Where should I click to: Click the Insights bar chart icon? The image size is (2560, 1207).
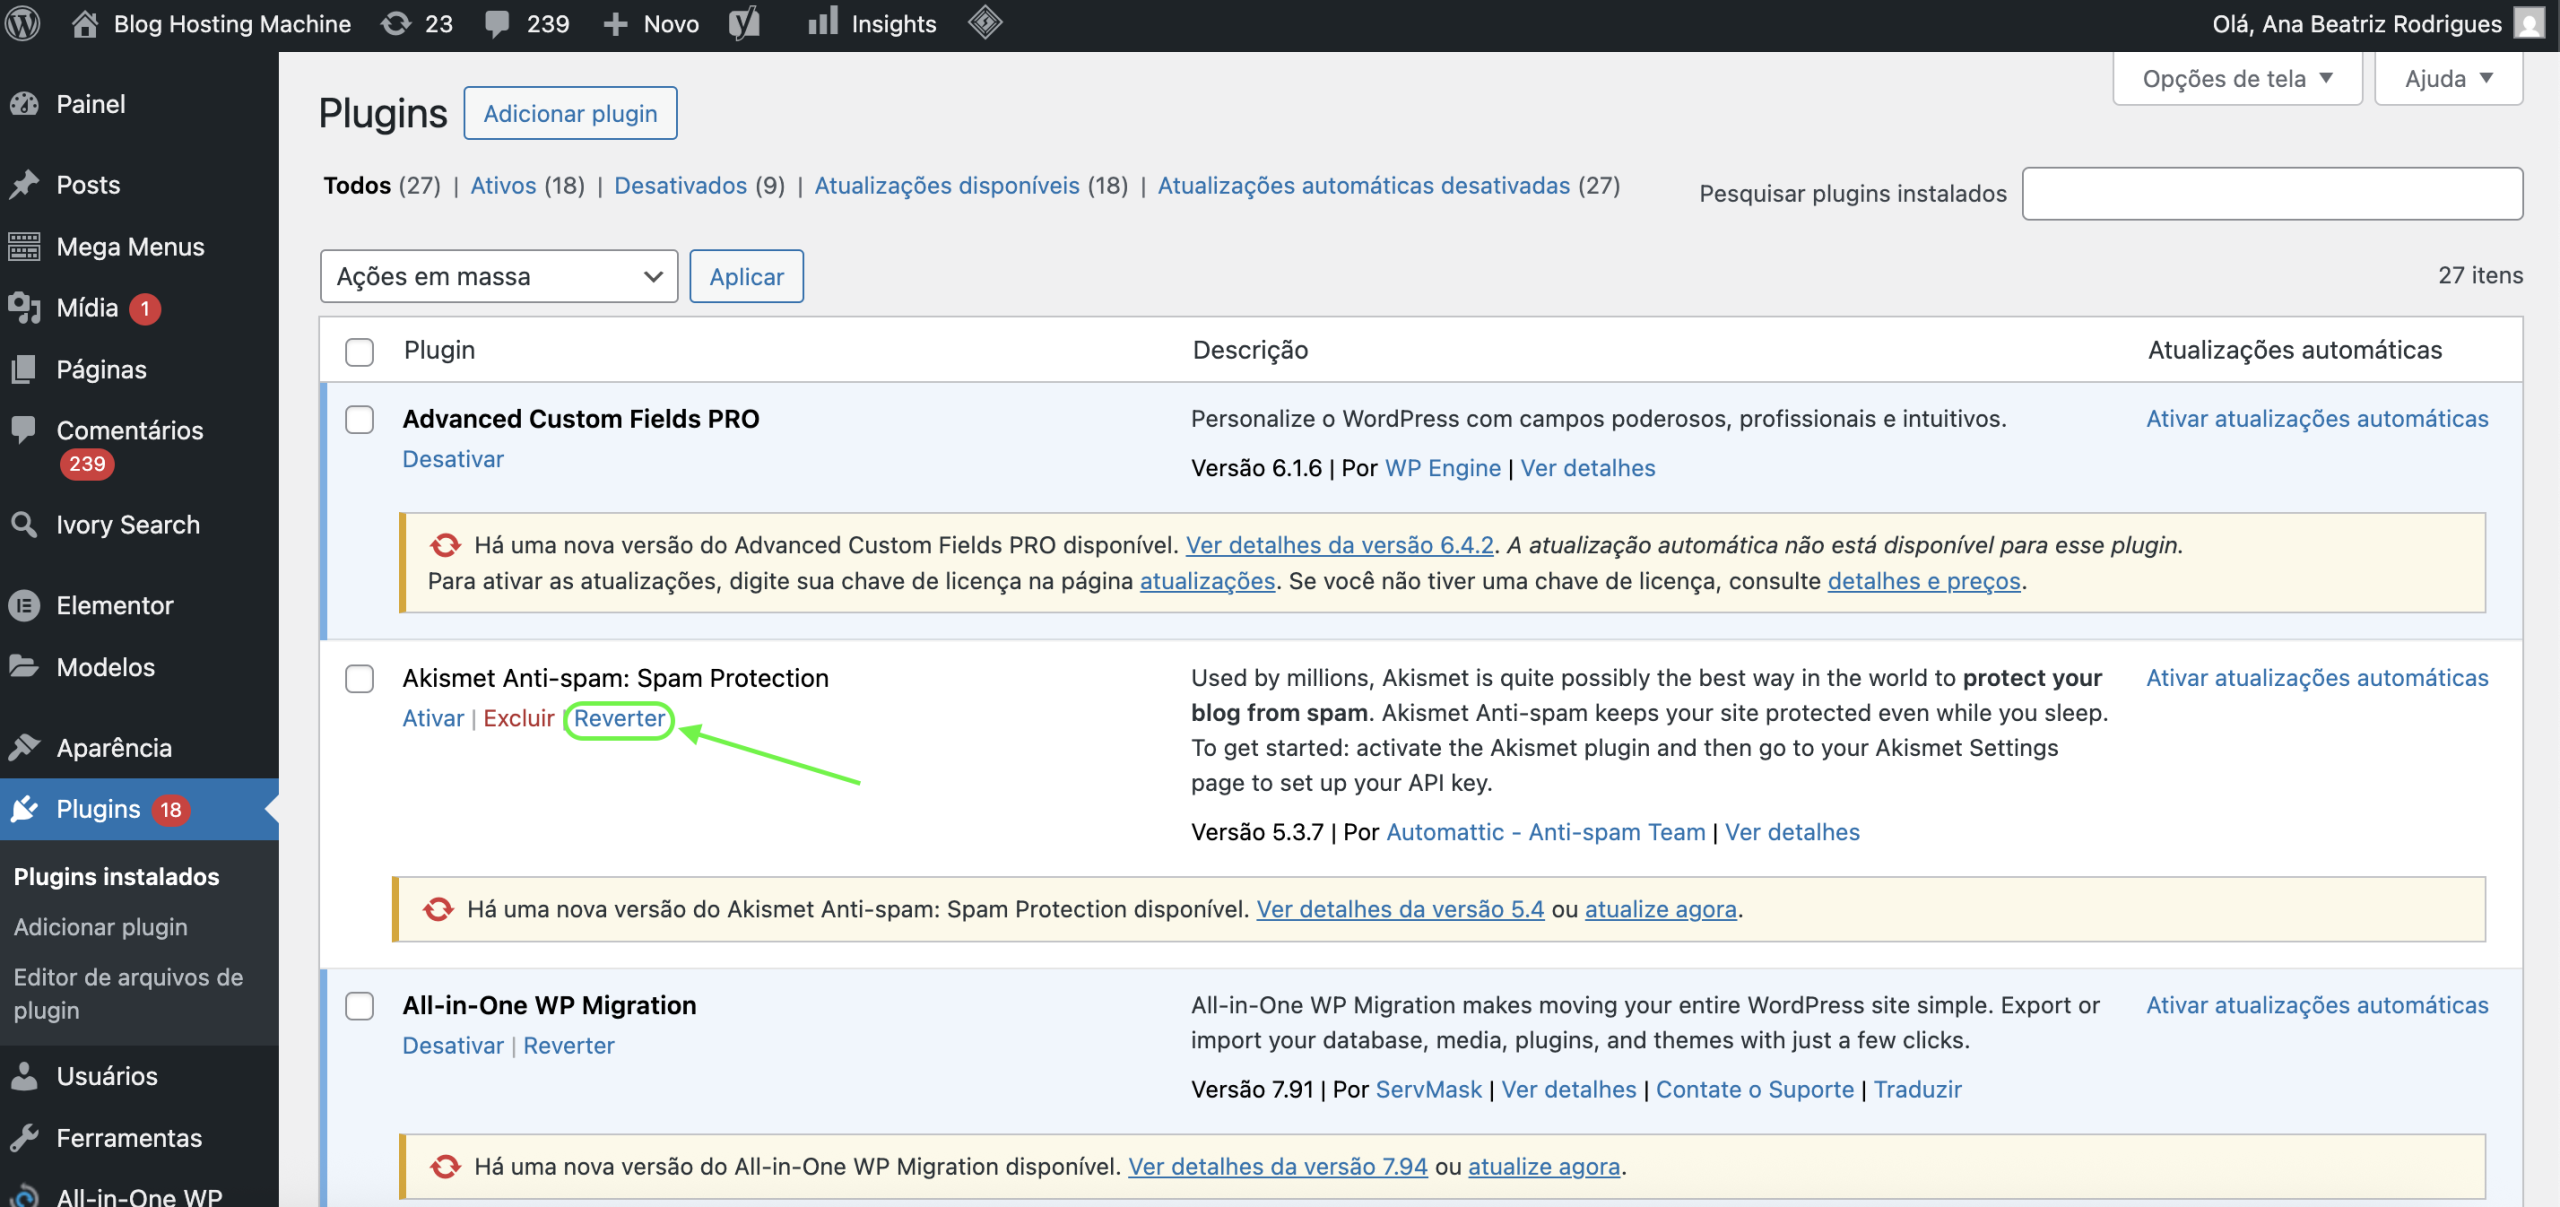point(823,22)
